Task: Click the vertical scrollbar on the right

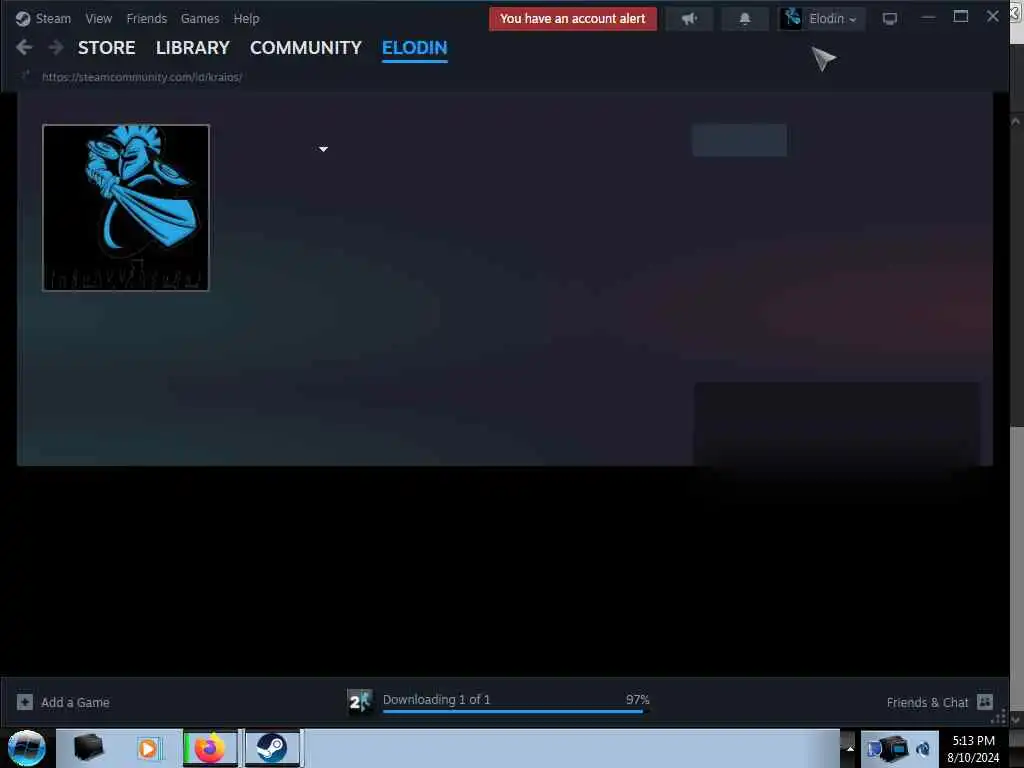Action: (1016, 418)
